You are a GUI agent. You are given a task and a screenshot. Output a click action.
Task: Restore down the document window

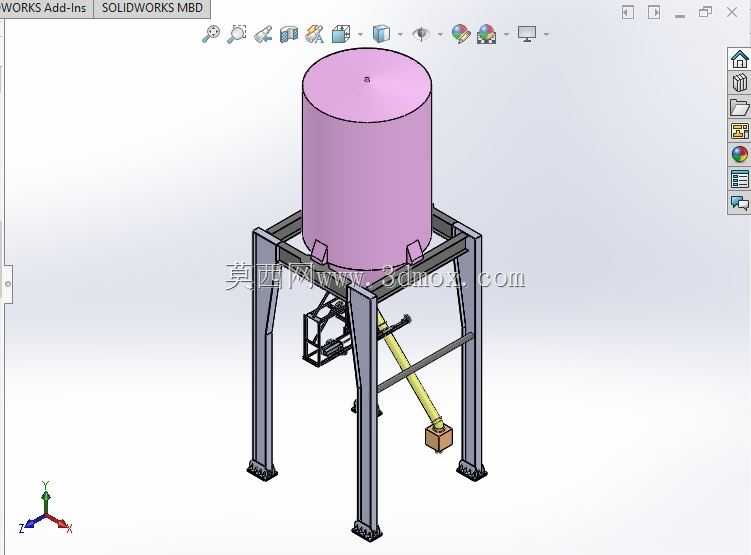[705, 12]
